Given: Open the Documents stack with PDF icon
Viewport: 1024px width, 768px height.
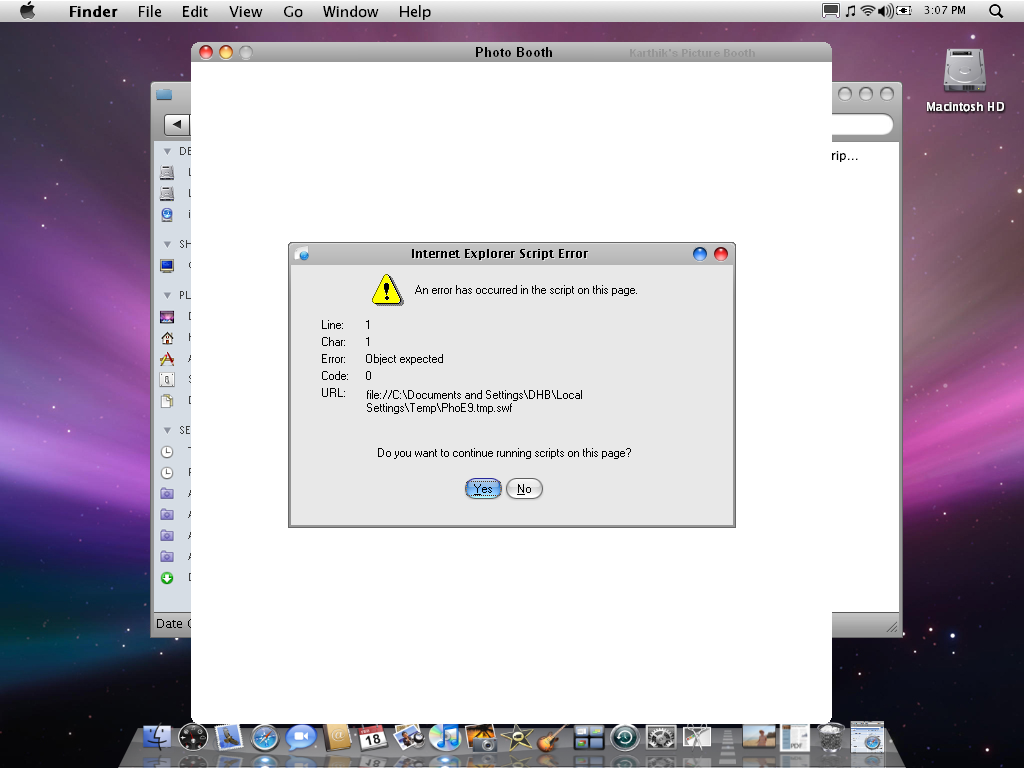Looking at the screenshot, I should [x=795, y=738].
